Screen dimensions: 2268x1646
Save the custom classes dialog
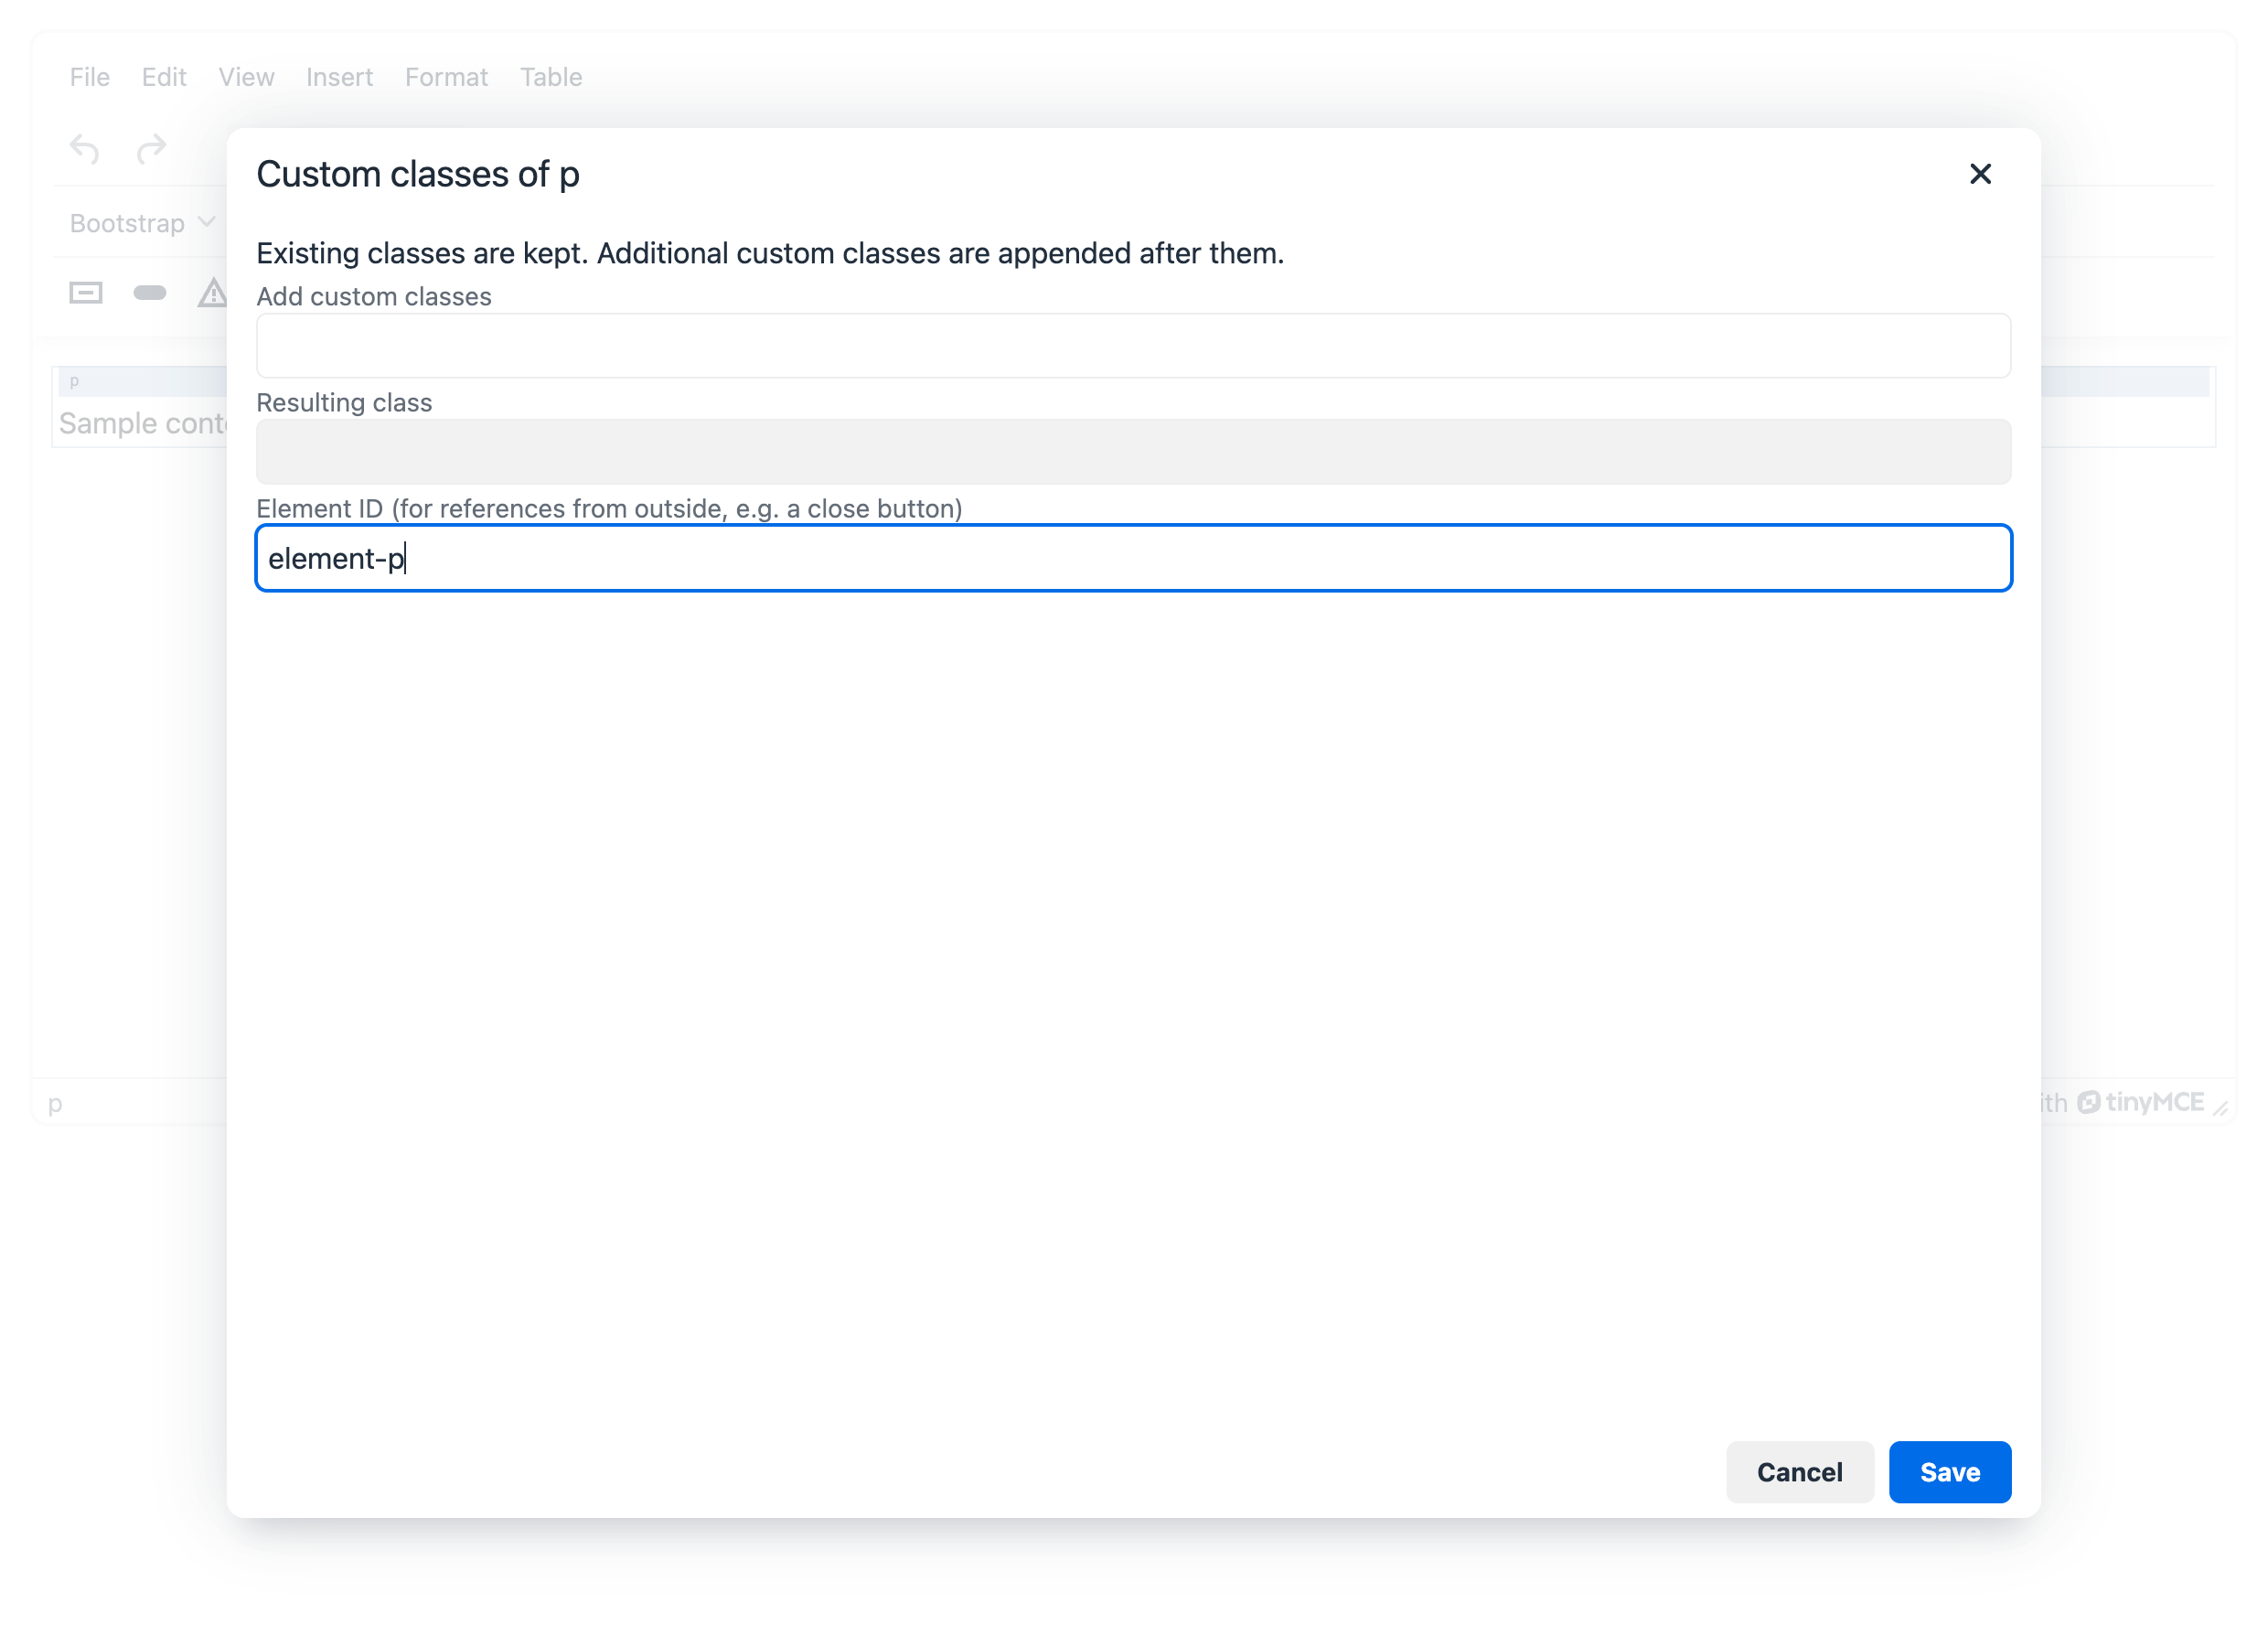point(1950,1472)
